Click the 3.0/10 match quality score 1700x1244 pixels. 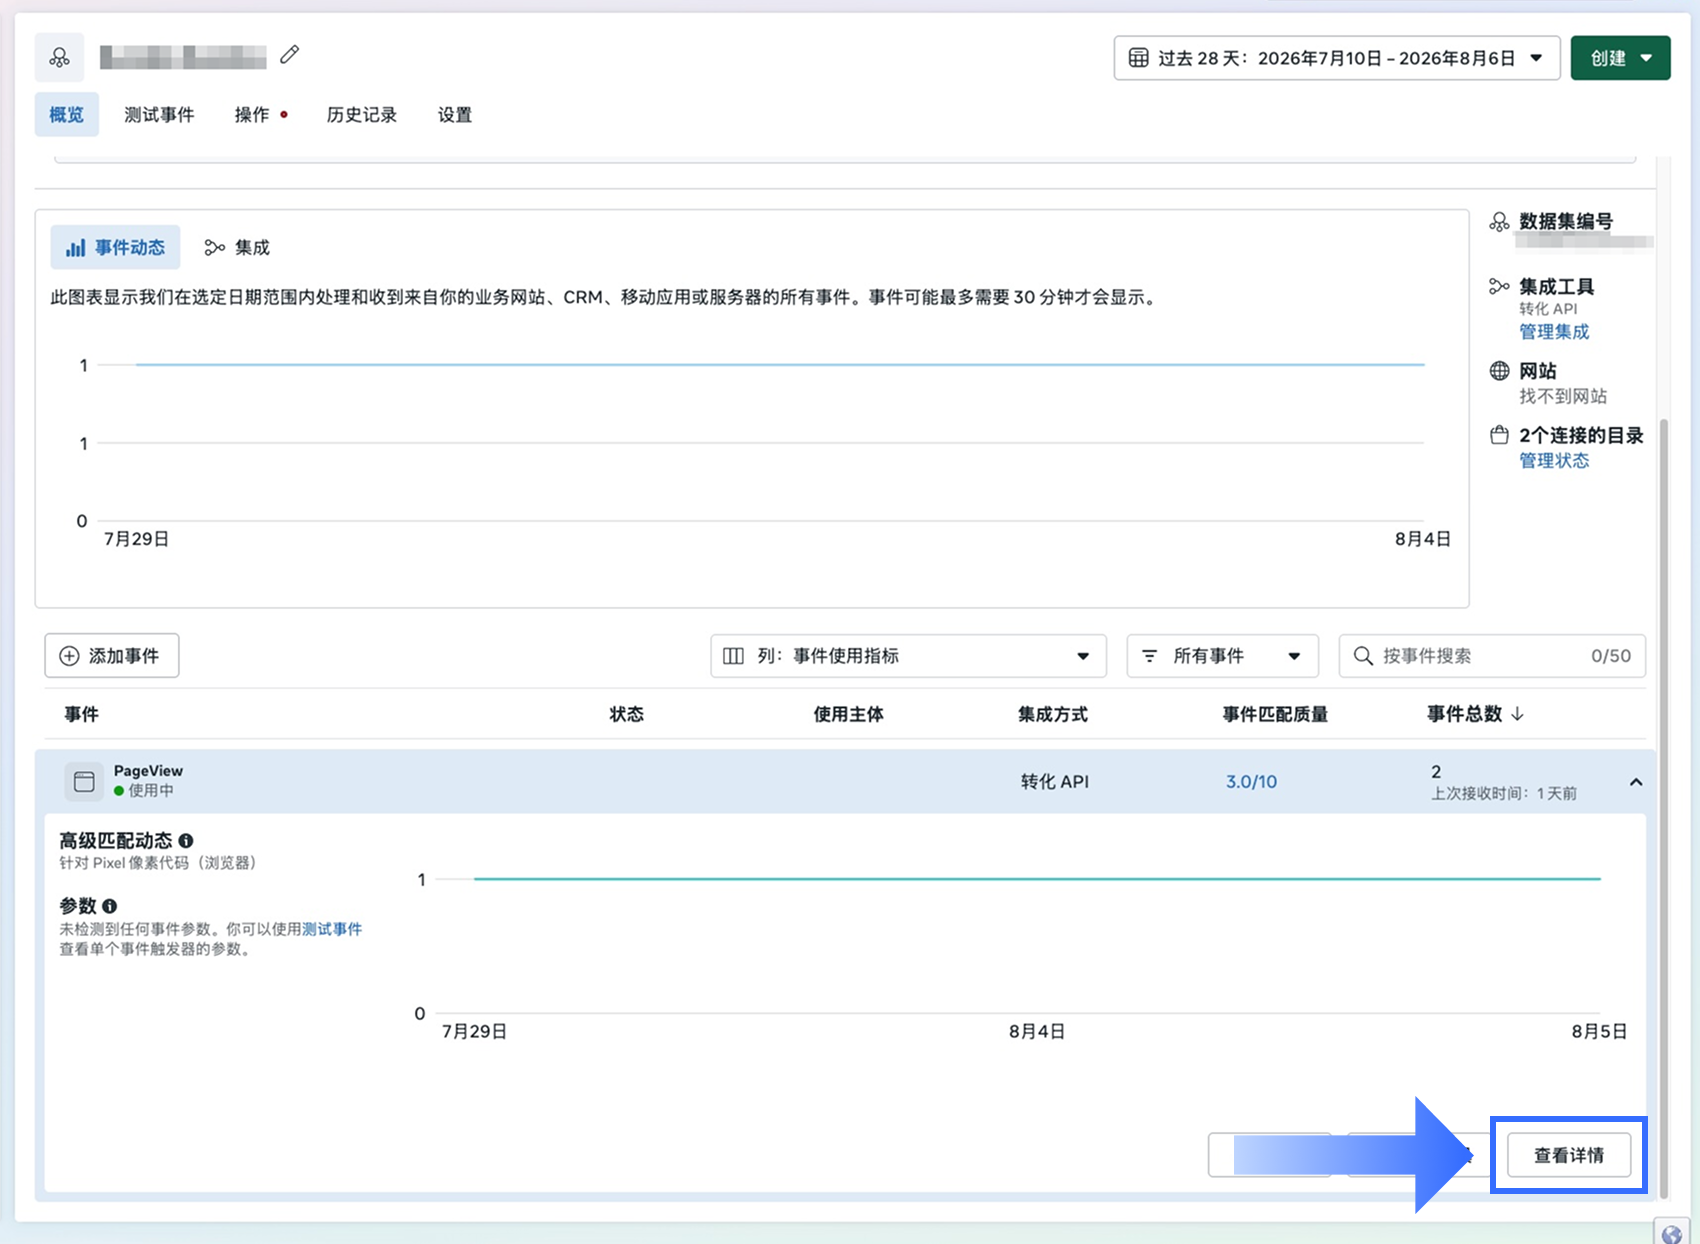click(1251, 782)
